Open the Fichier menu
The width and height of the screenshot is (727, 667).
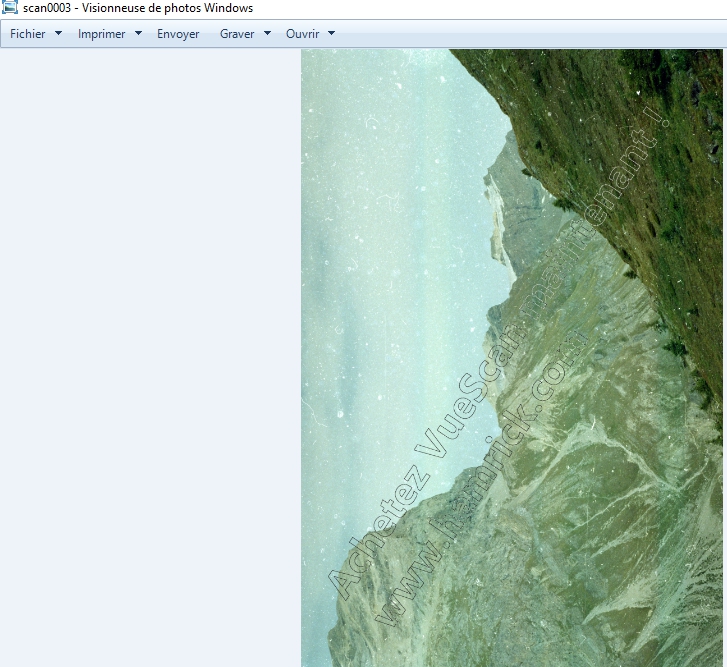point(28,34)
